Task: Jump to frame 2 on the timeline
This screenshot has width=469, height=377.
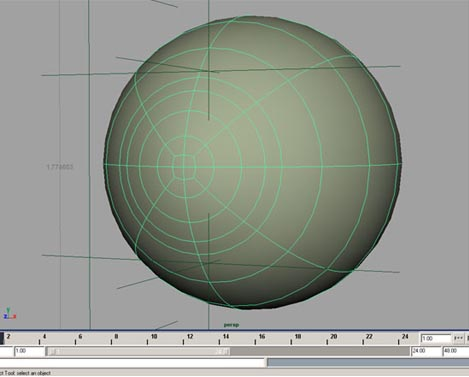Action: tap(4, 338)
